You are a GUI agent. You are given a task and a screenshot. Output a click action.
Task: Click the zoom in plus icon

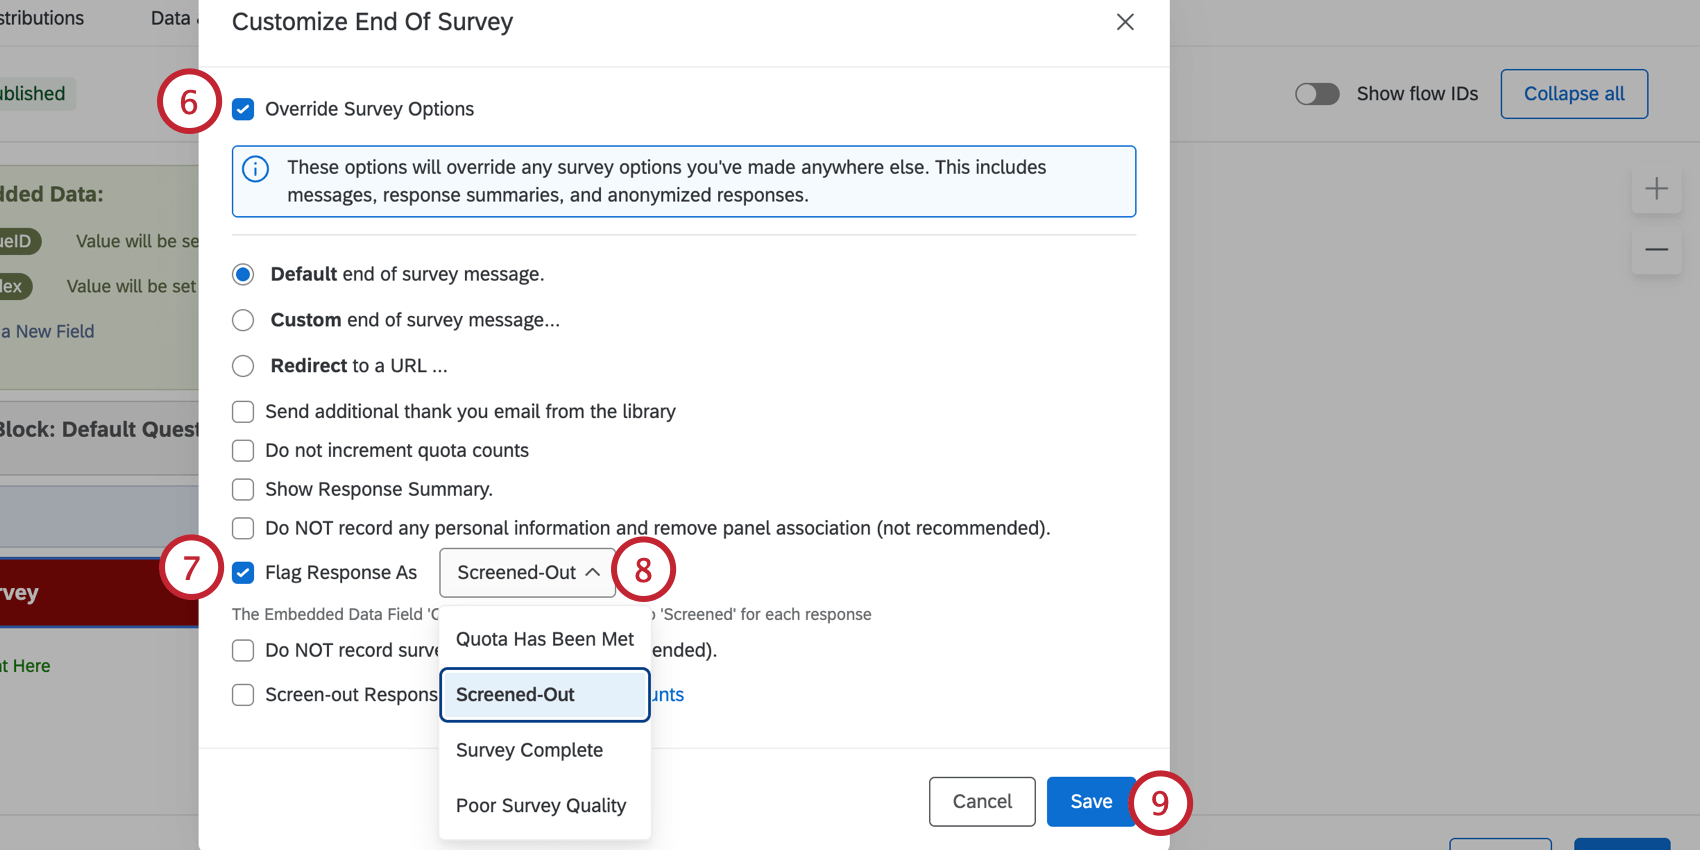click(x=1656, y=189)
